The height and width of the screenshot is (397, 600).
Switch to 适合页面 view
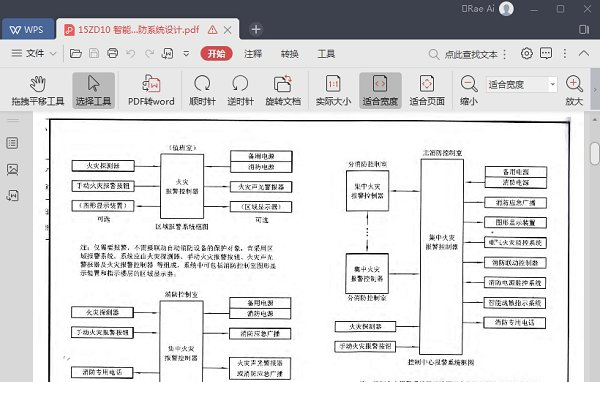point(427,91)
